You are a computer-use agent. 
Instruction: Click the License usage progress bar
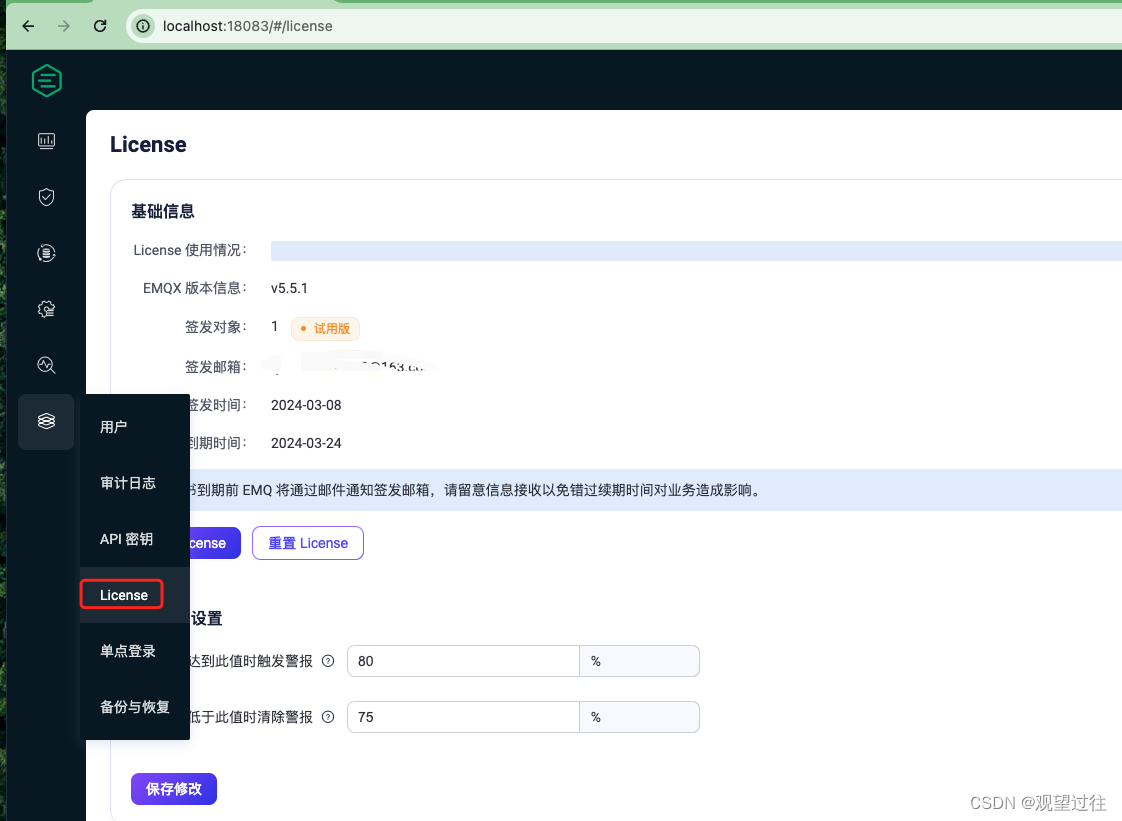[696, 251]
